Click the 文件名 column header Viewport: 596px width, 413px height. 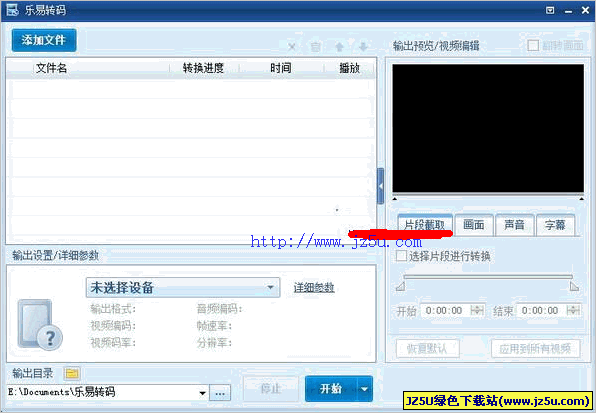pyautogui.click(x=51, y=68)
